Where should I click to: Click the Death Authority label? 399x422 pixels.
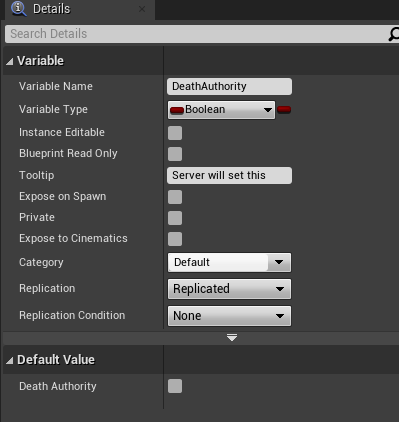[x=58, y=386]
